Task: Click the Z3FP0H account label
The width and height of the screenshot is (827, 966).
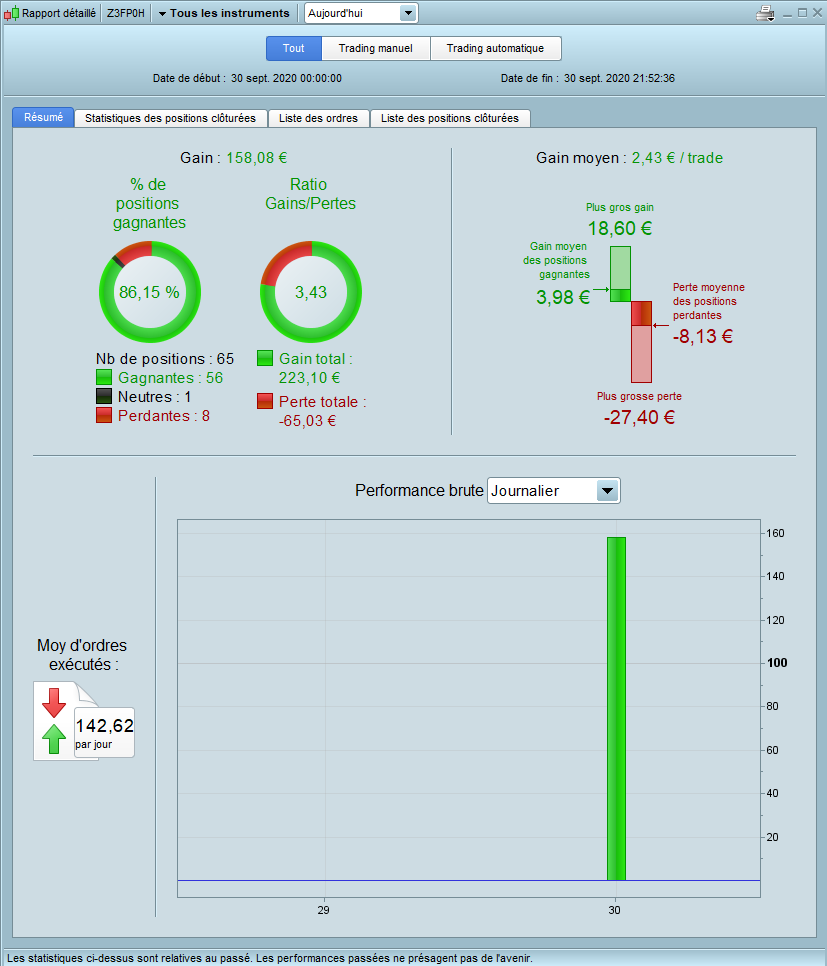Action: pos(126,13)
